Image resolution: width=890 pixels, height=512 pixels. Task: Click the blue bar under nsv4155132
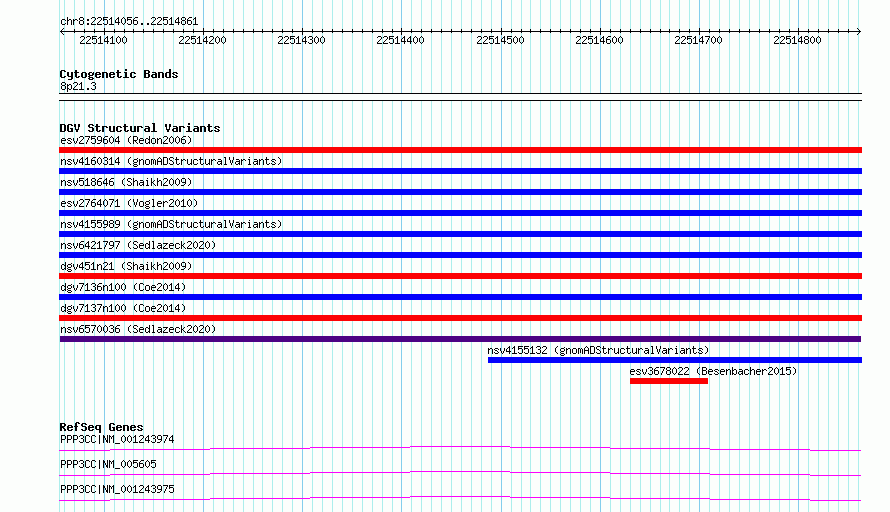tap(675, 360)
